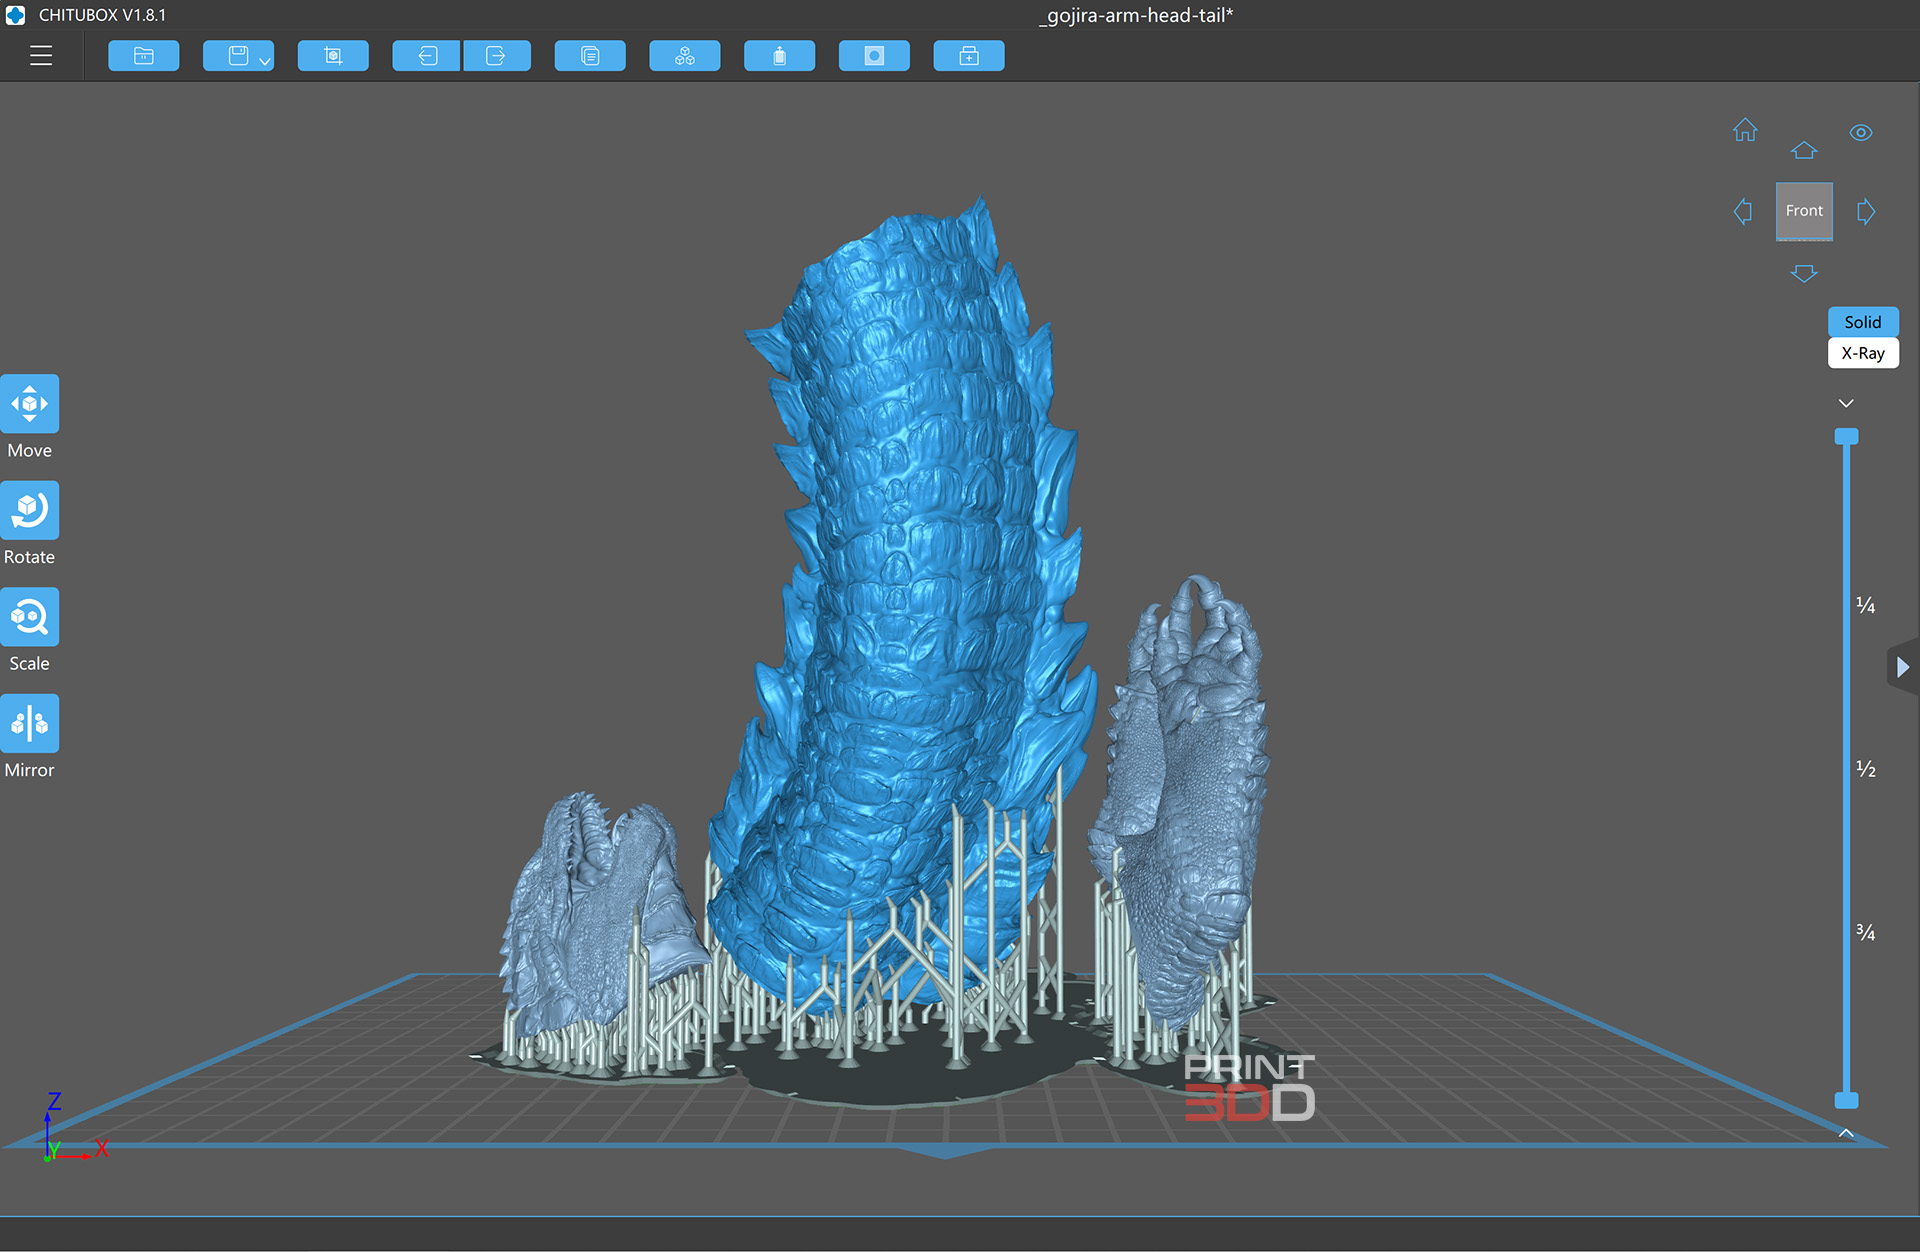Click the up chevron below the layer slider

pos(1846,1133)
